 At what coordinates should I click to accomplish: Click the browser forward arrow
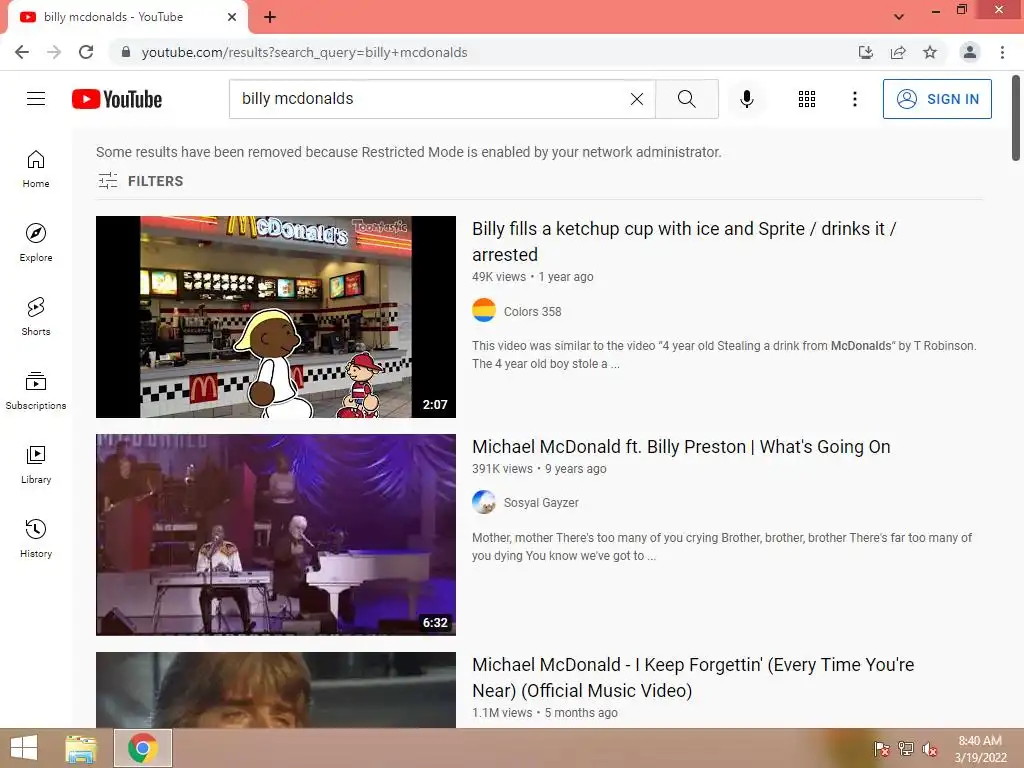coord(54,52)
